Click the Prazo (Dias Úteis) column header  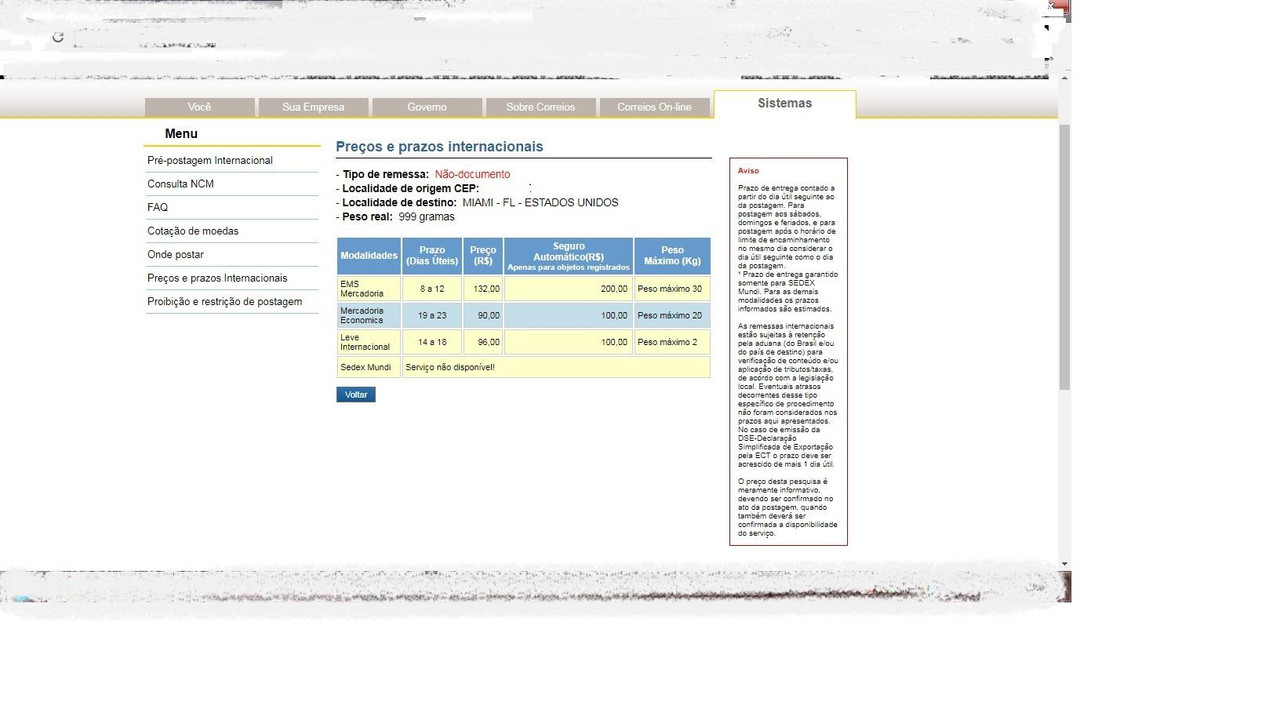(432, 256)
